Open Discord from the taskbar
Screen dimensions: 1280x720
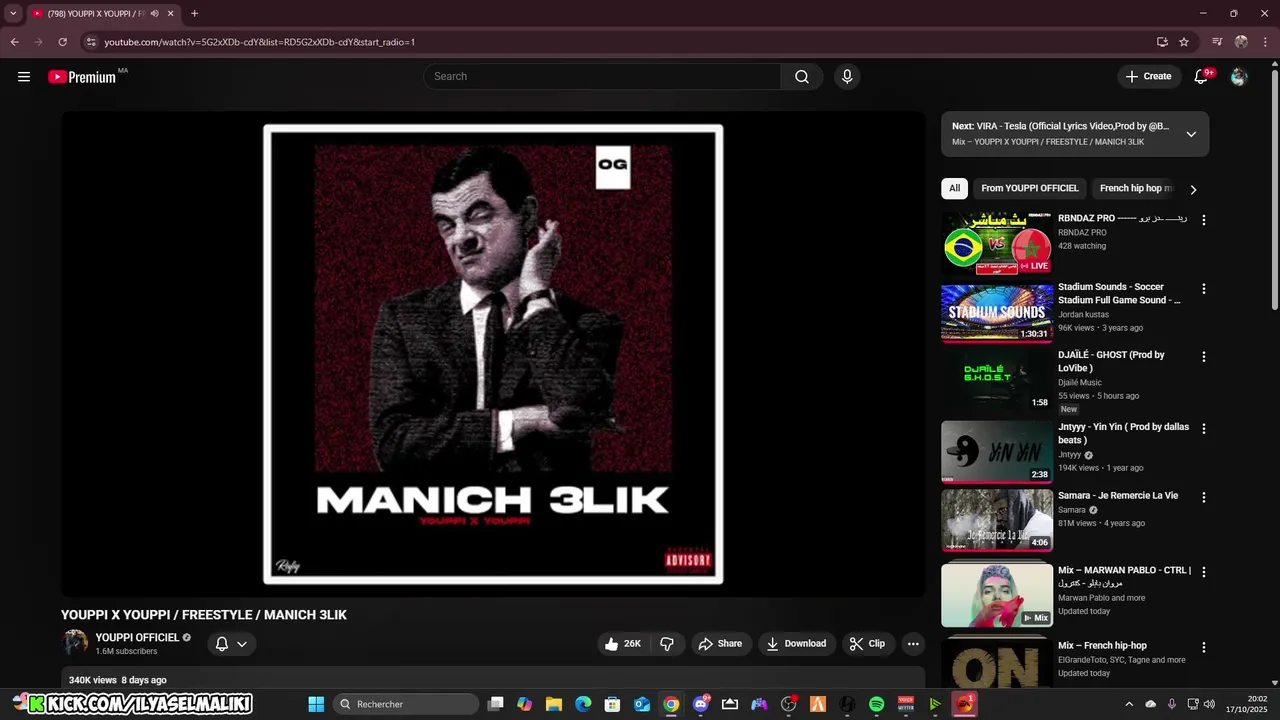coord(701,704)
